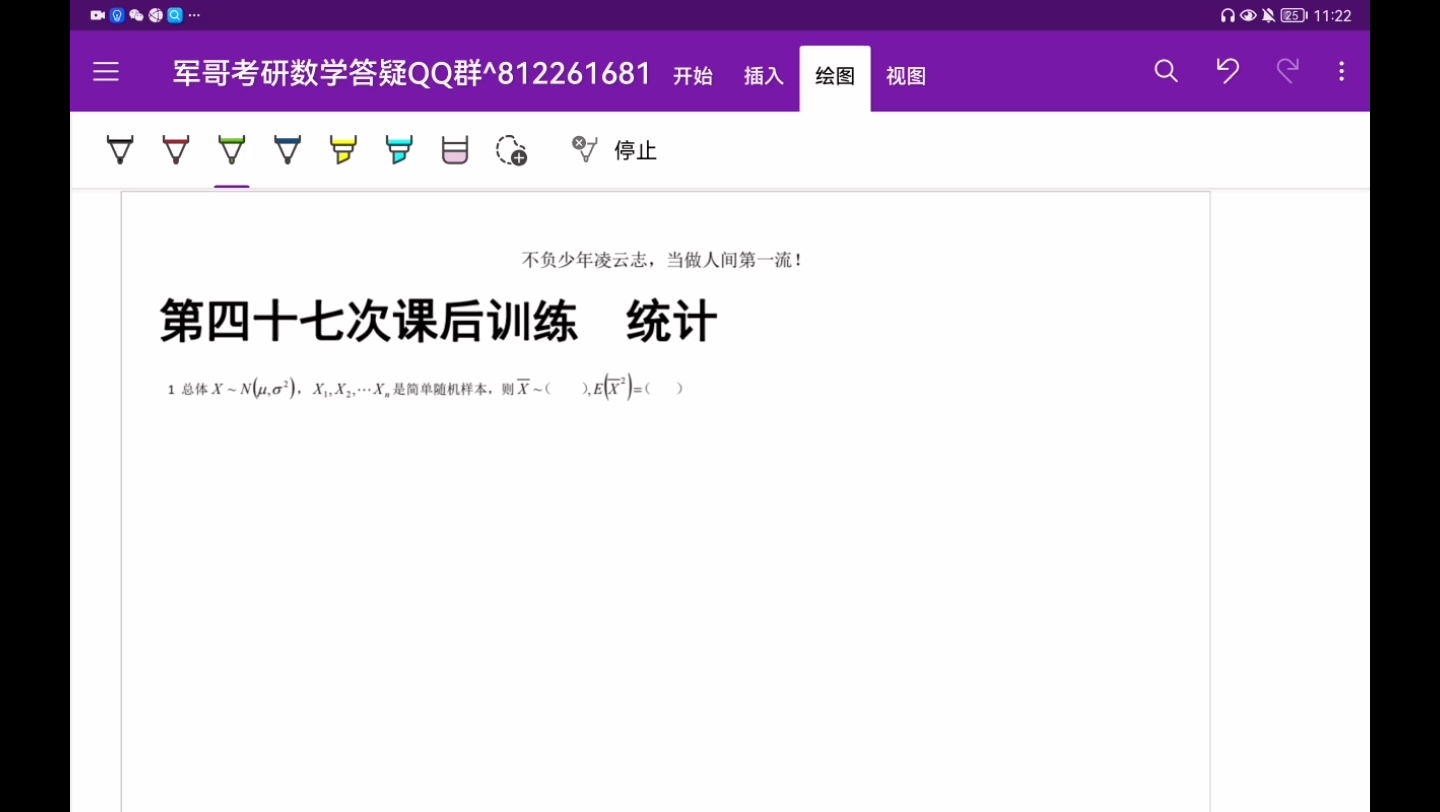Choose the teal highlighter
This screenshot has width=1440, height=812.
coord(399,150)
